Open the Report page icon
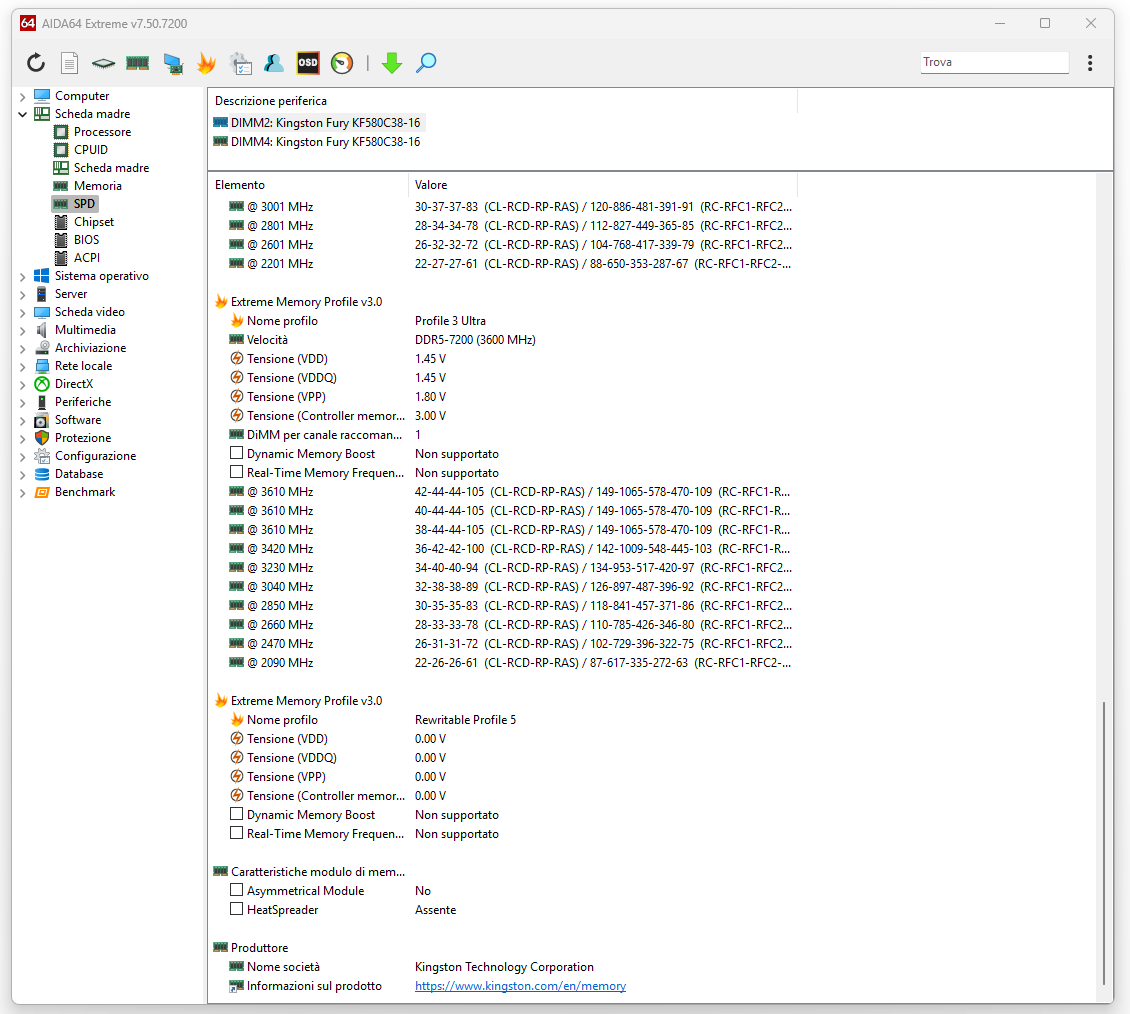Viewport: 1130px width, 1014px height. 69,63
